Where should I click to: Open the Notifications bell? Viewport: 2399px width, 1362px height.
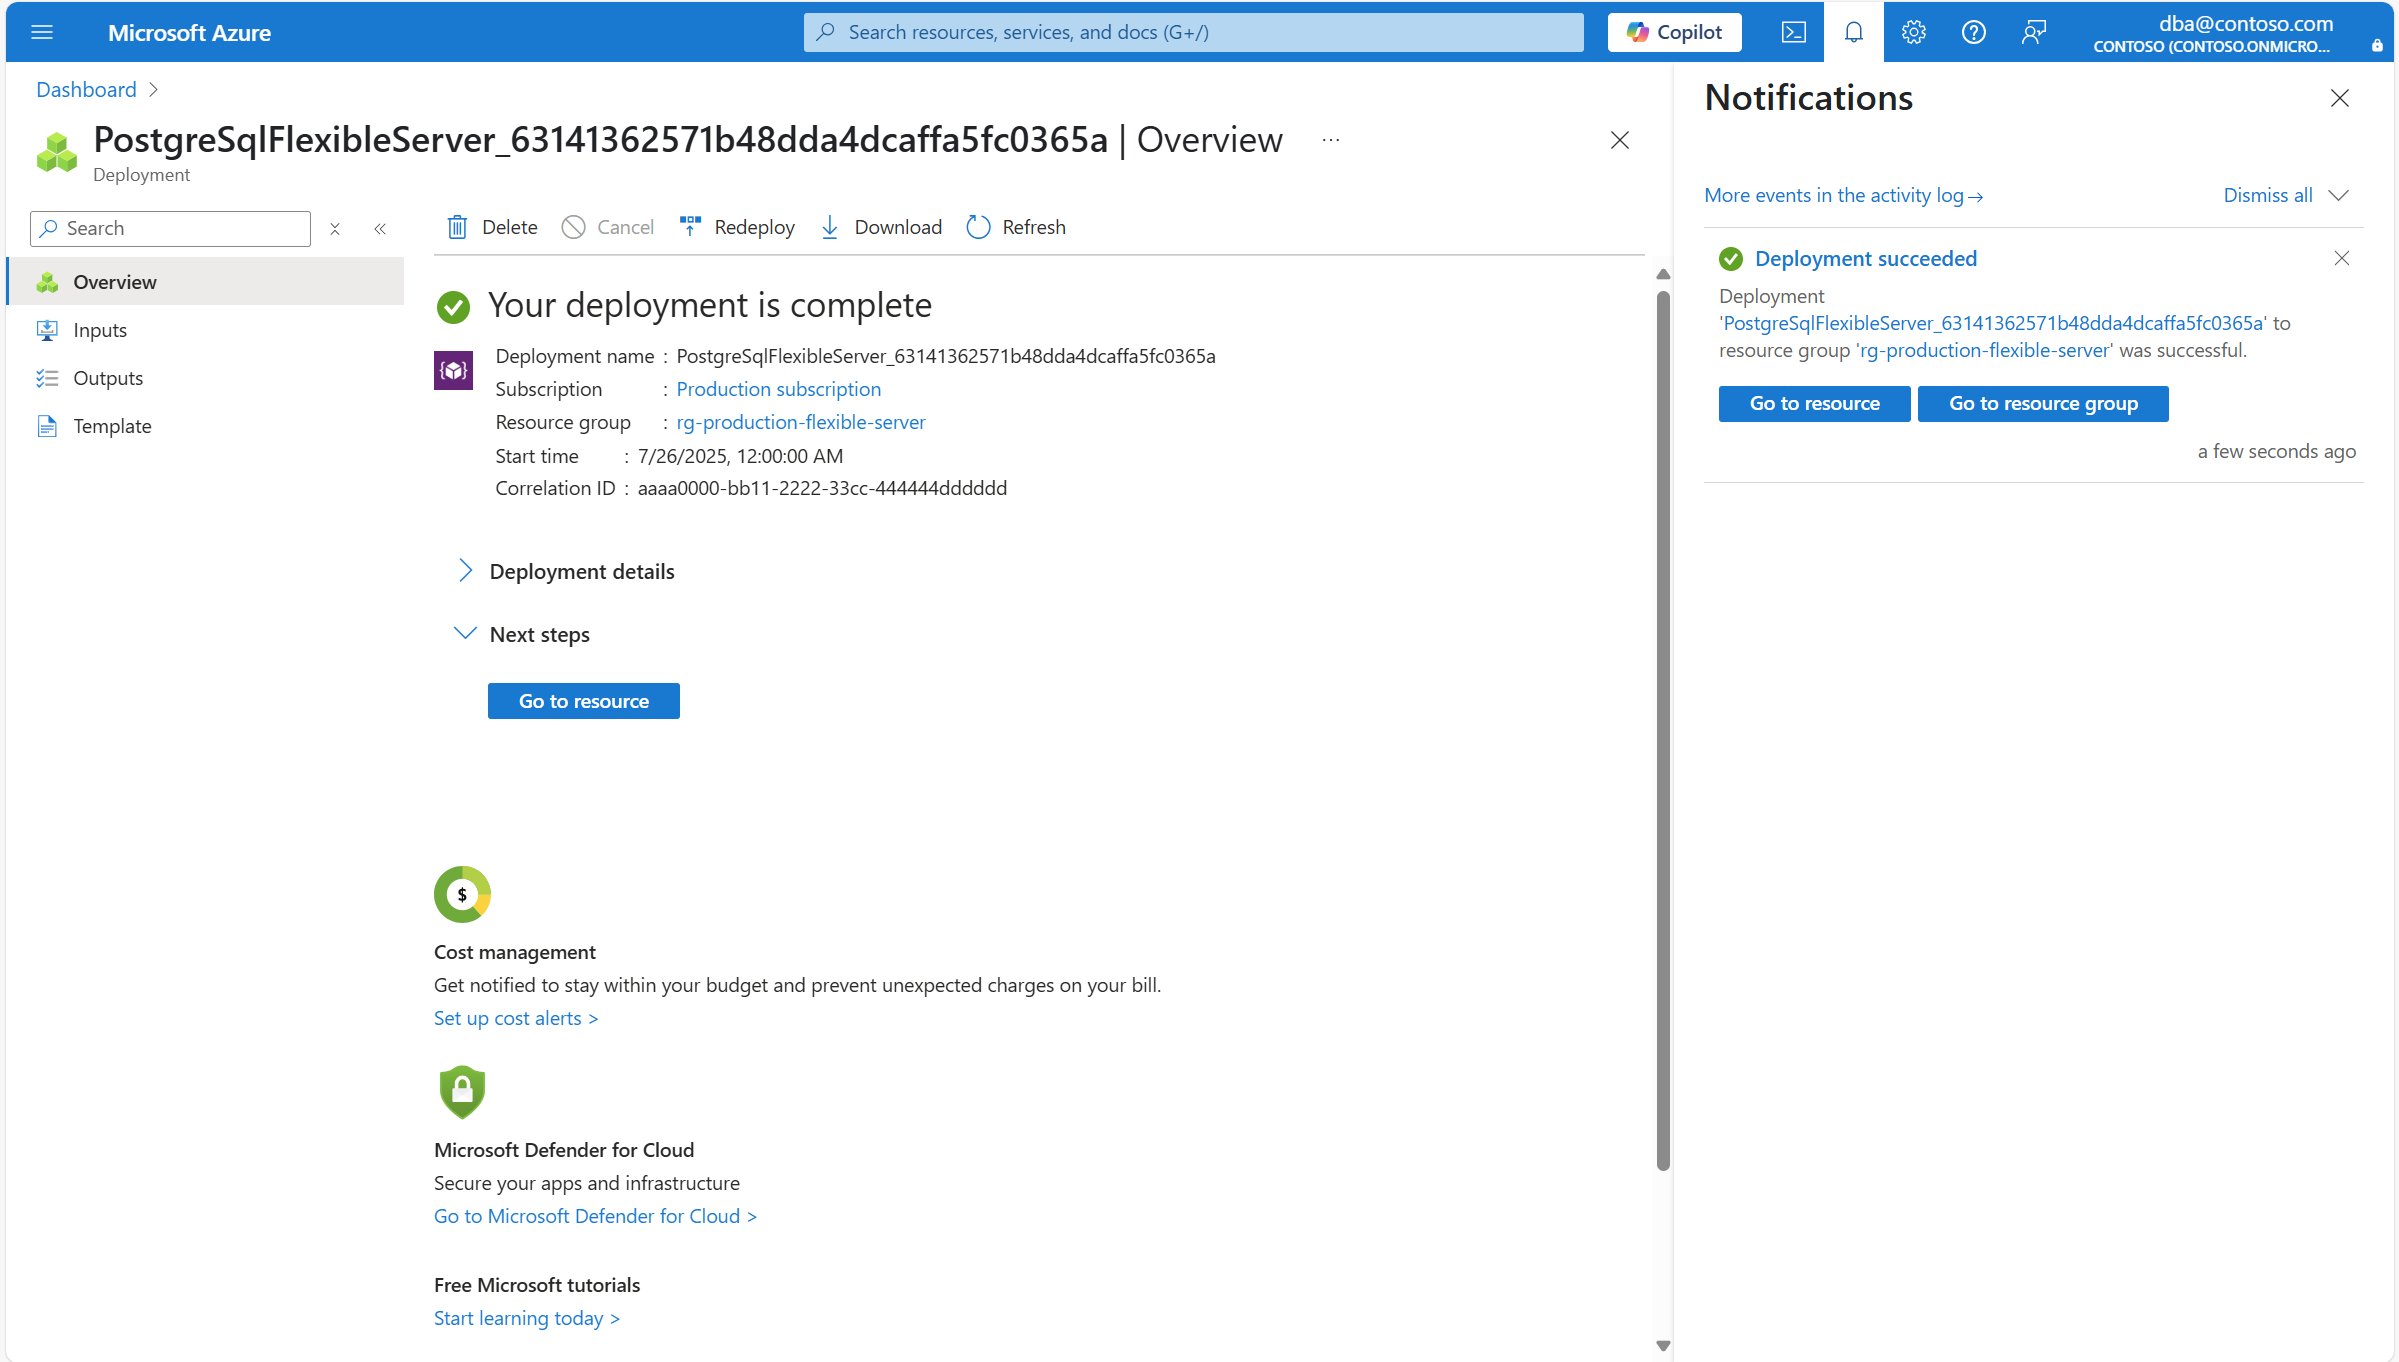(x=1854, y=32)
